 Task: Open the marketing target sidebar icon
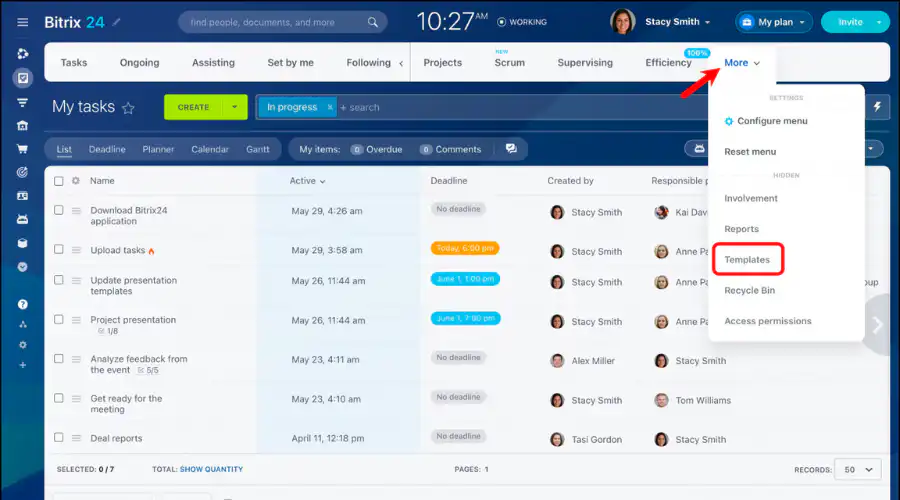(22, 172)
